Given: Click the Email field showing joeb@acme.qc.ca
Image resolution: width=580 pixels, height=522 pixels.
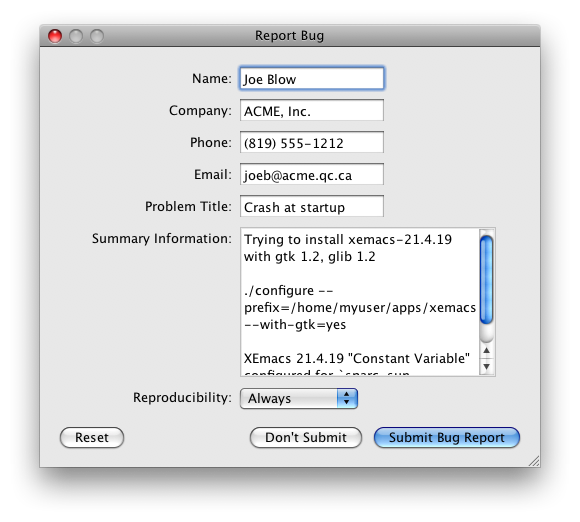Looking at the screenshot, I should 312,174.
